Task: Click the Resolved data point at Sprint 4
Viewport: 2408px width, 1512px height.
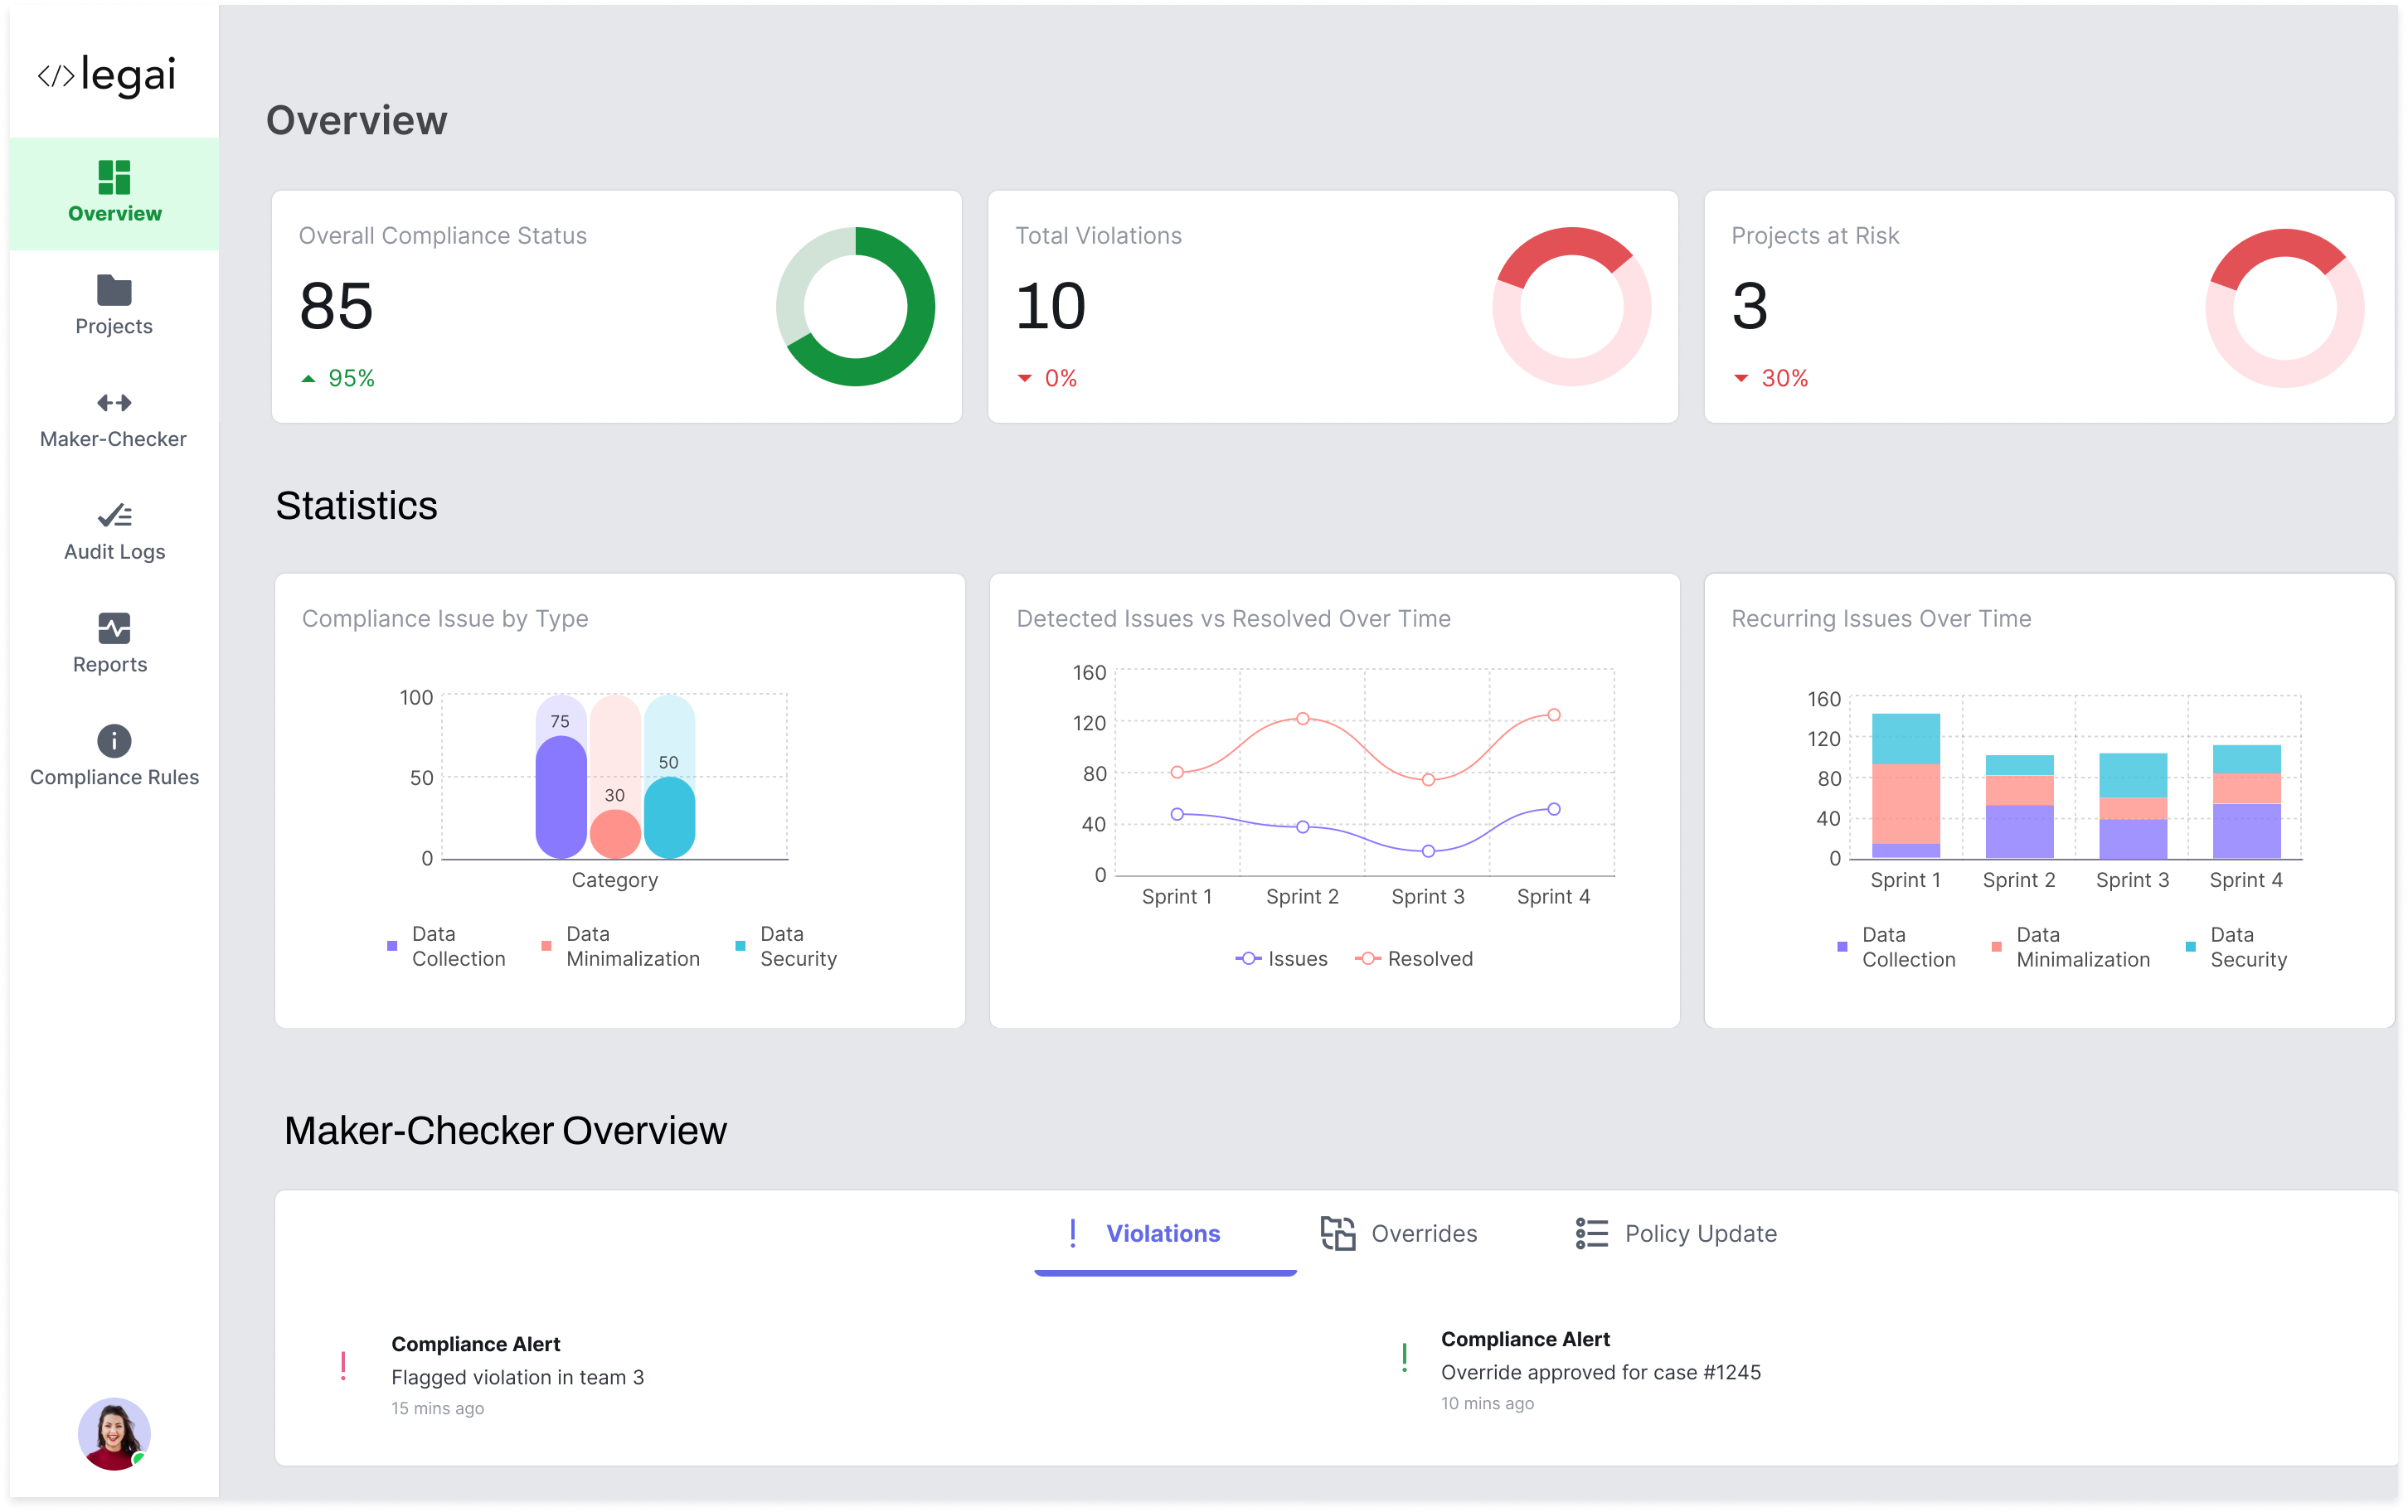Action: point(1554,715)
